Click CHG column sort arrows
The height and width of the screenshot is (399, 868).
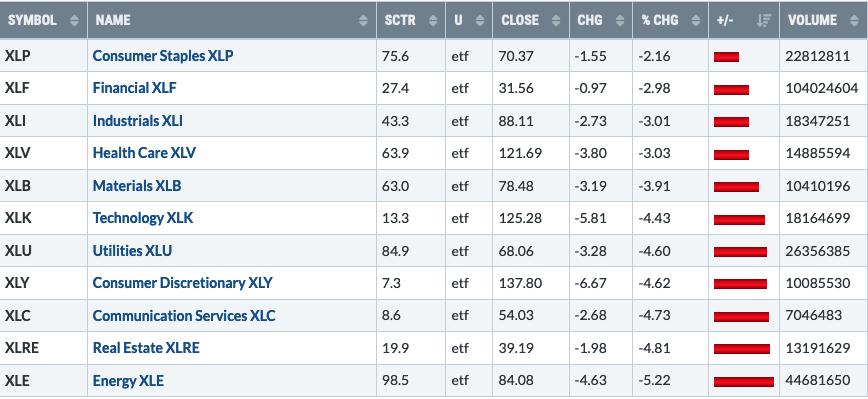(620, 20)
